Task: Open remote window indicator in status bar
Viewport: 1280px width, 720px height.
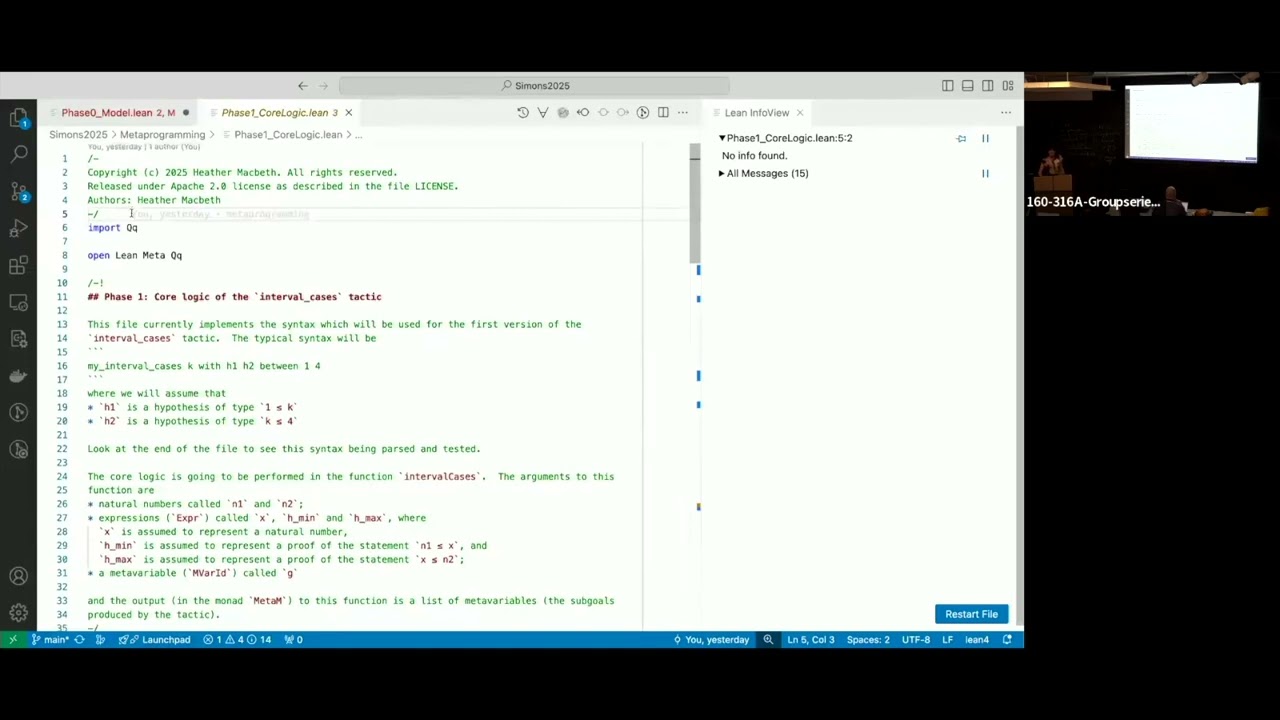Action: click(x=13, y=640)
